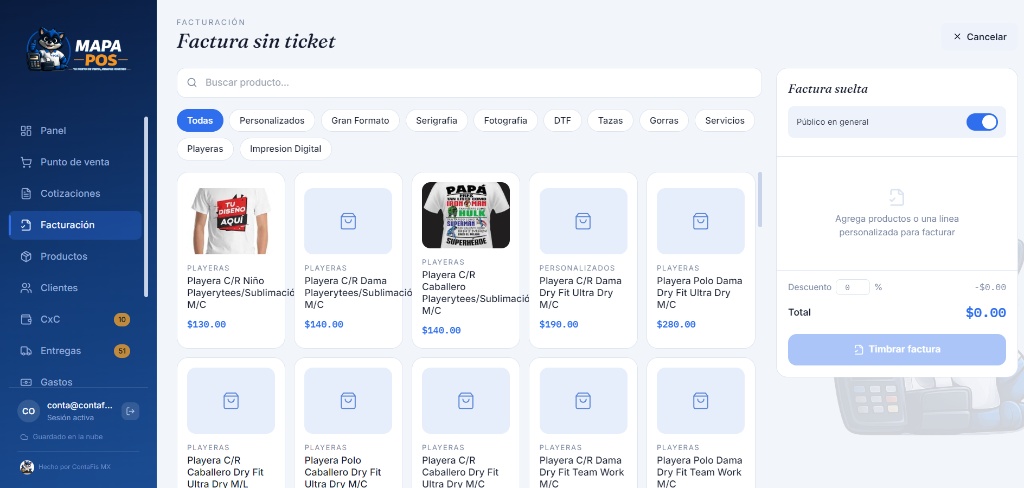Add Playera C/R Caballero Playerytees Papá shirt product

(x=466, y=260)
